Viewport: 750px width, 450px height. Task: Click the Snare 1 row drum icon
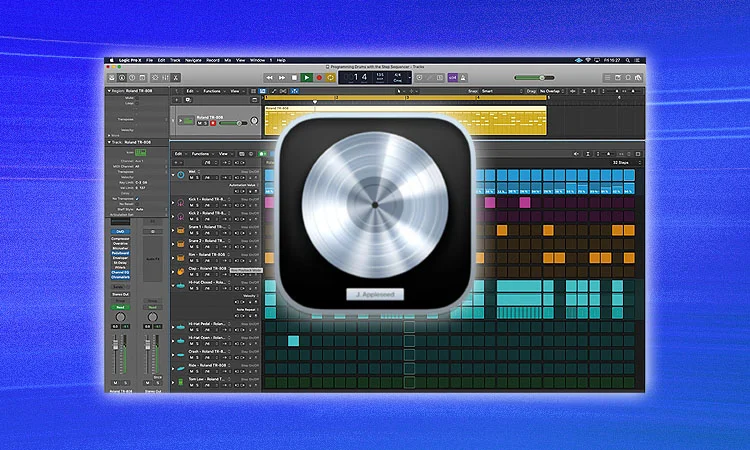180,228
